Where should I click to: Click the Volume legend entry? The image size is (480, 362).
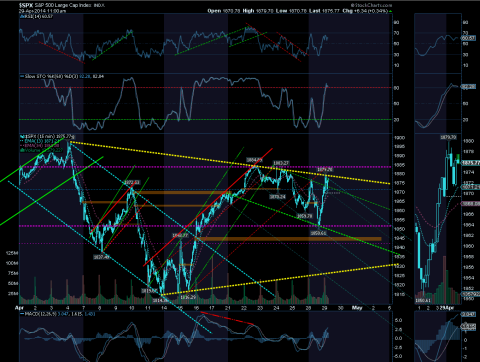(42, 150)
